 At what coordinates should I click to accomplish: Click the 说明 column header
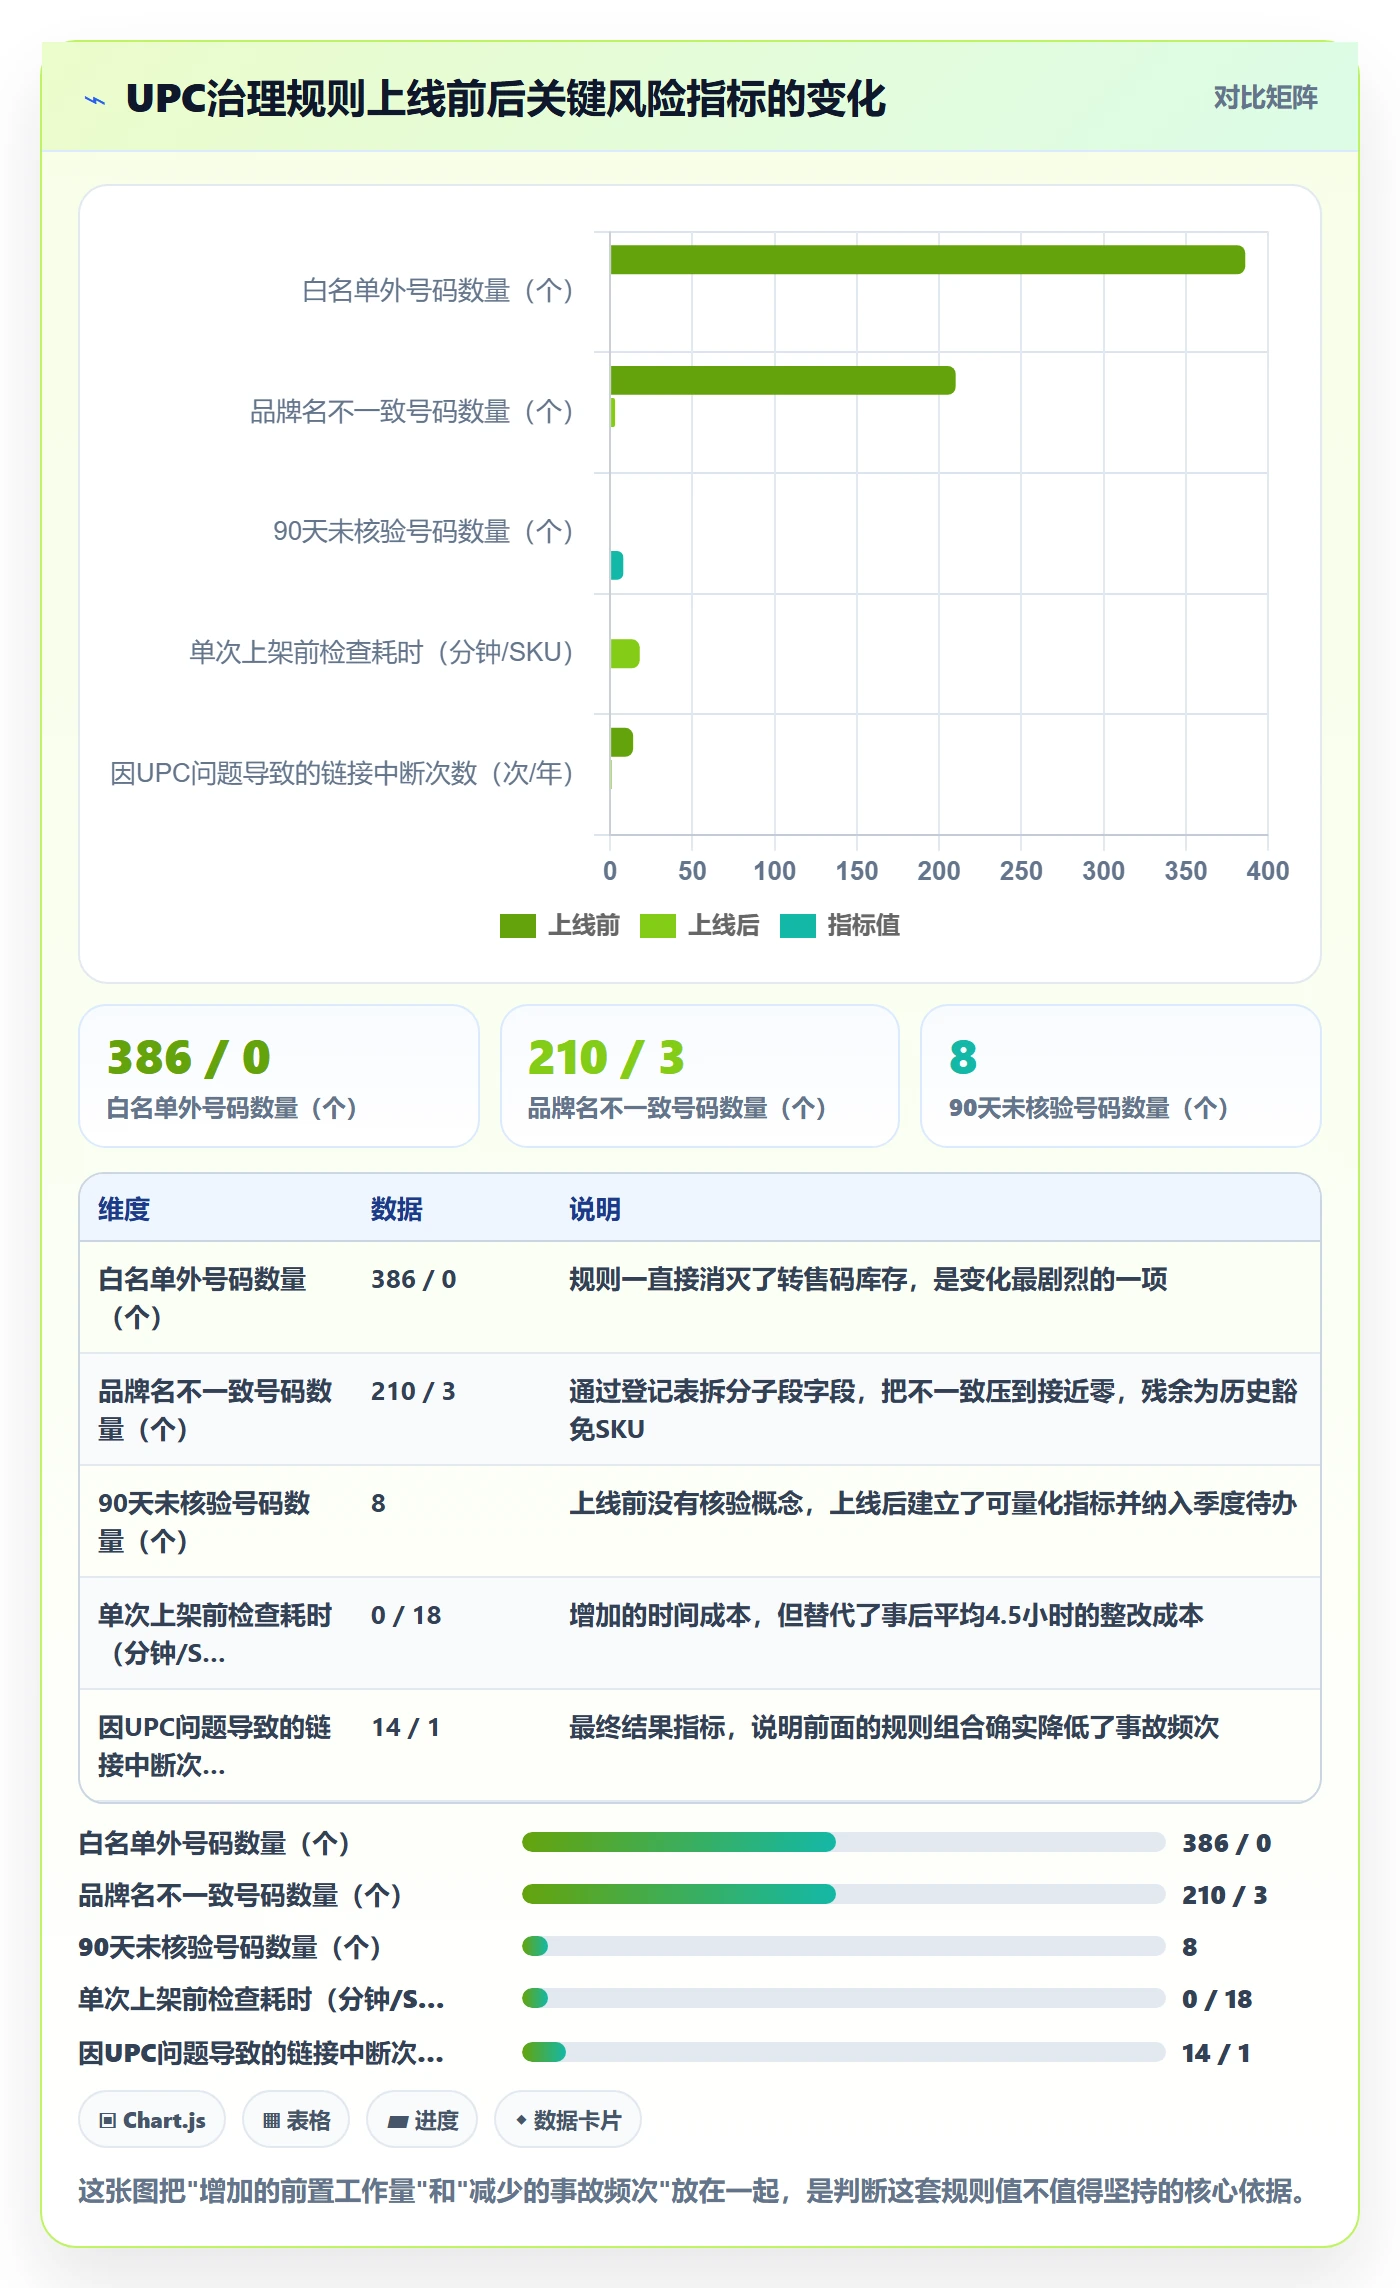point(595,1209)
